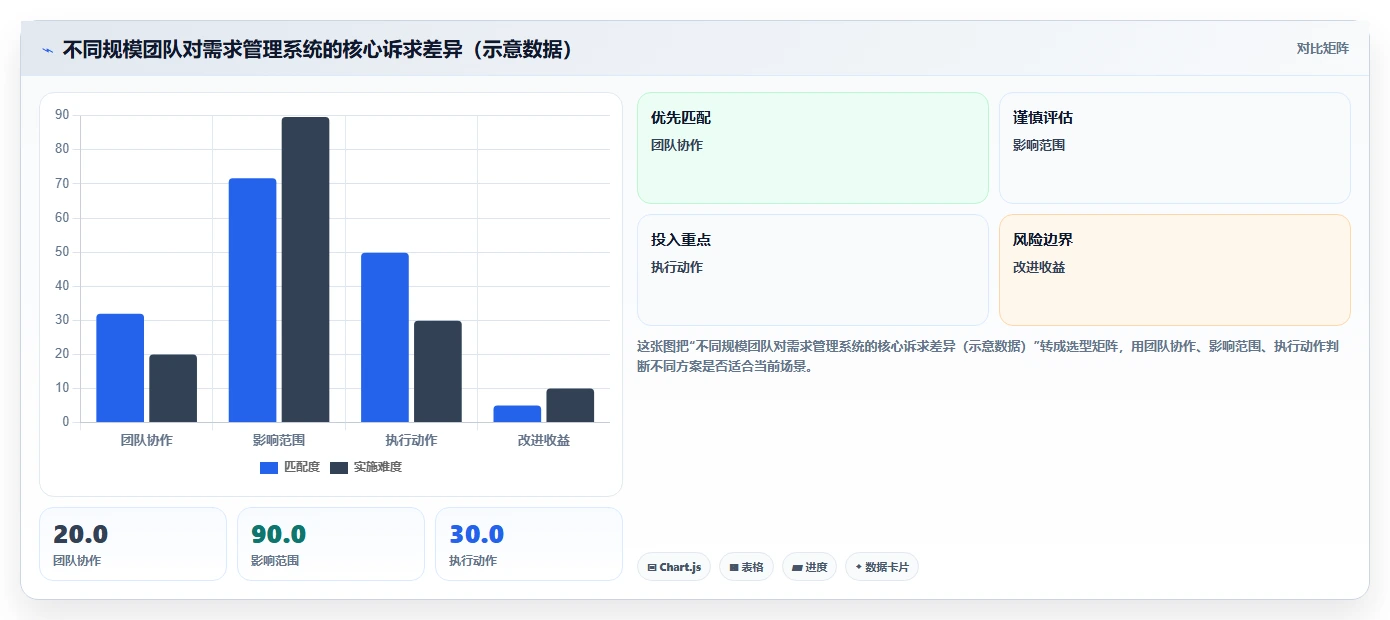Click the icon inside the Chart.js tag
Screen dimensions: 1390x620
coord(652,568)
